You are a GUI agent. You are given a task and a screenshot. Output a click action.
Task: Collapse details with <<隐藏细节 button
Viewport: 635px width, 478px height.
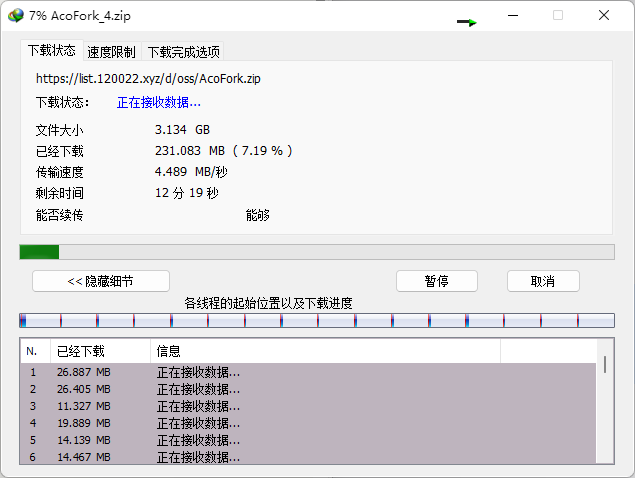101,281
